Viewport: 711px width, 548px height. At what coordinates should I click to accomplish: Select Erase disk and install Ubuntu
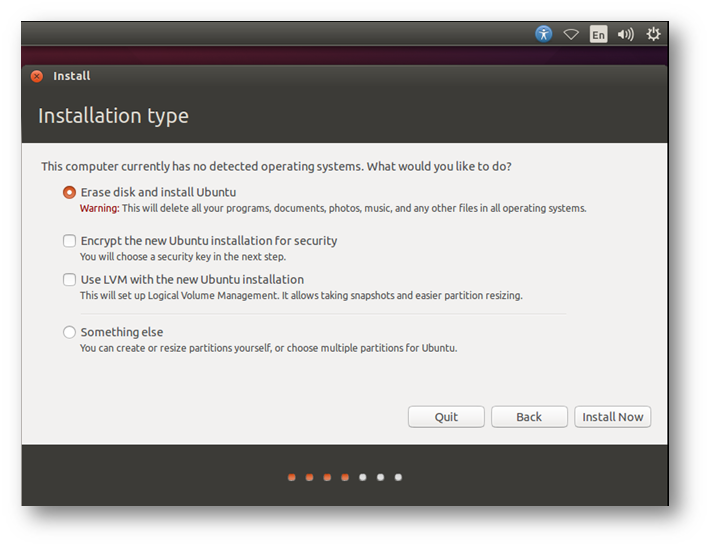69,193
